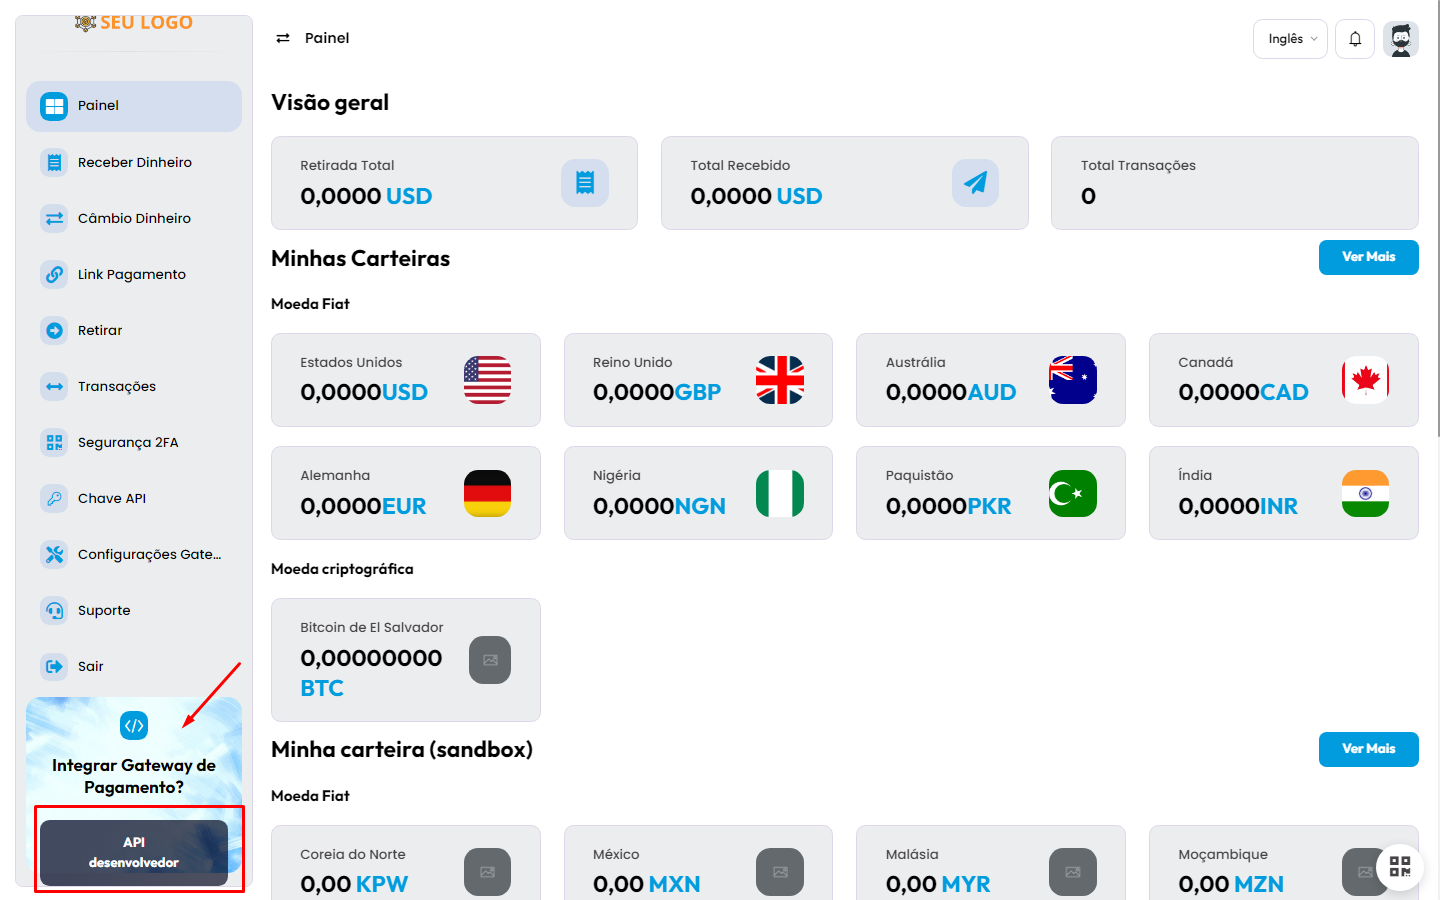Click the Sair logout option
Screen dimensions: 1440x900
pyautogui.click(x=90, y=666)
